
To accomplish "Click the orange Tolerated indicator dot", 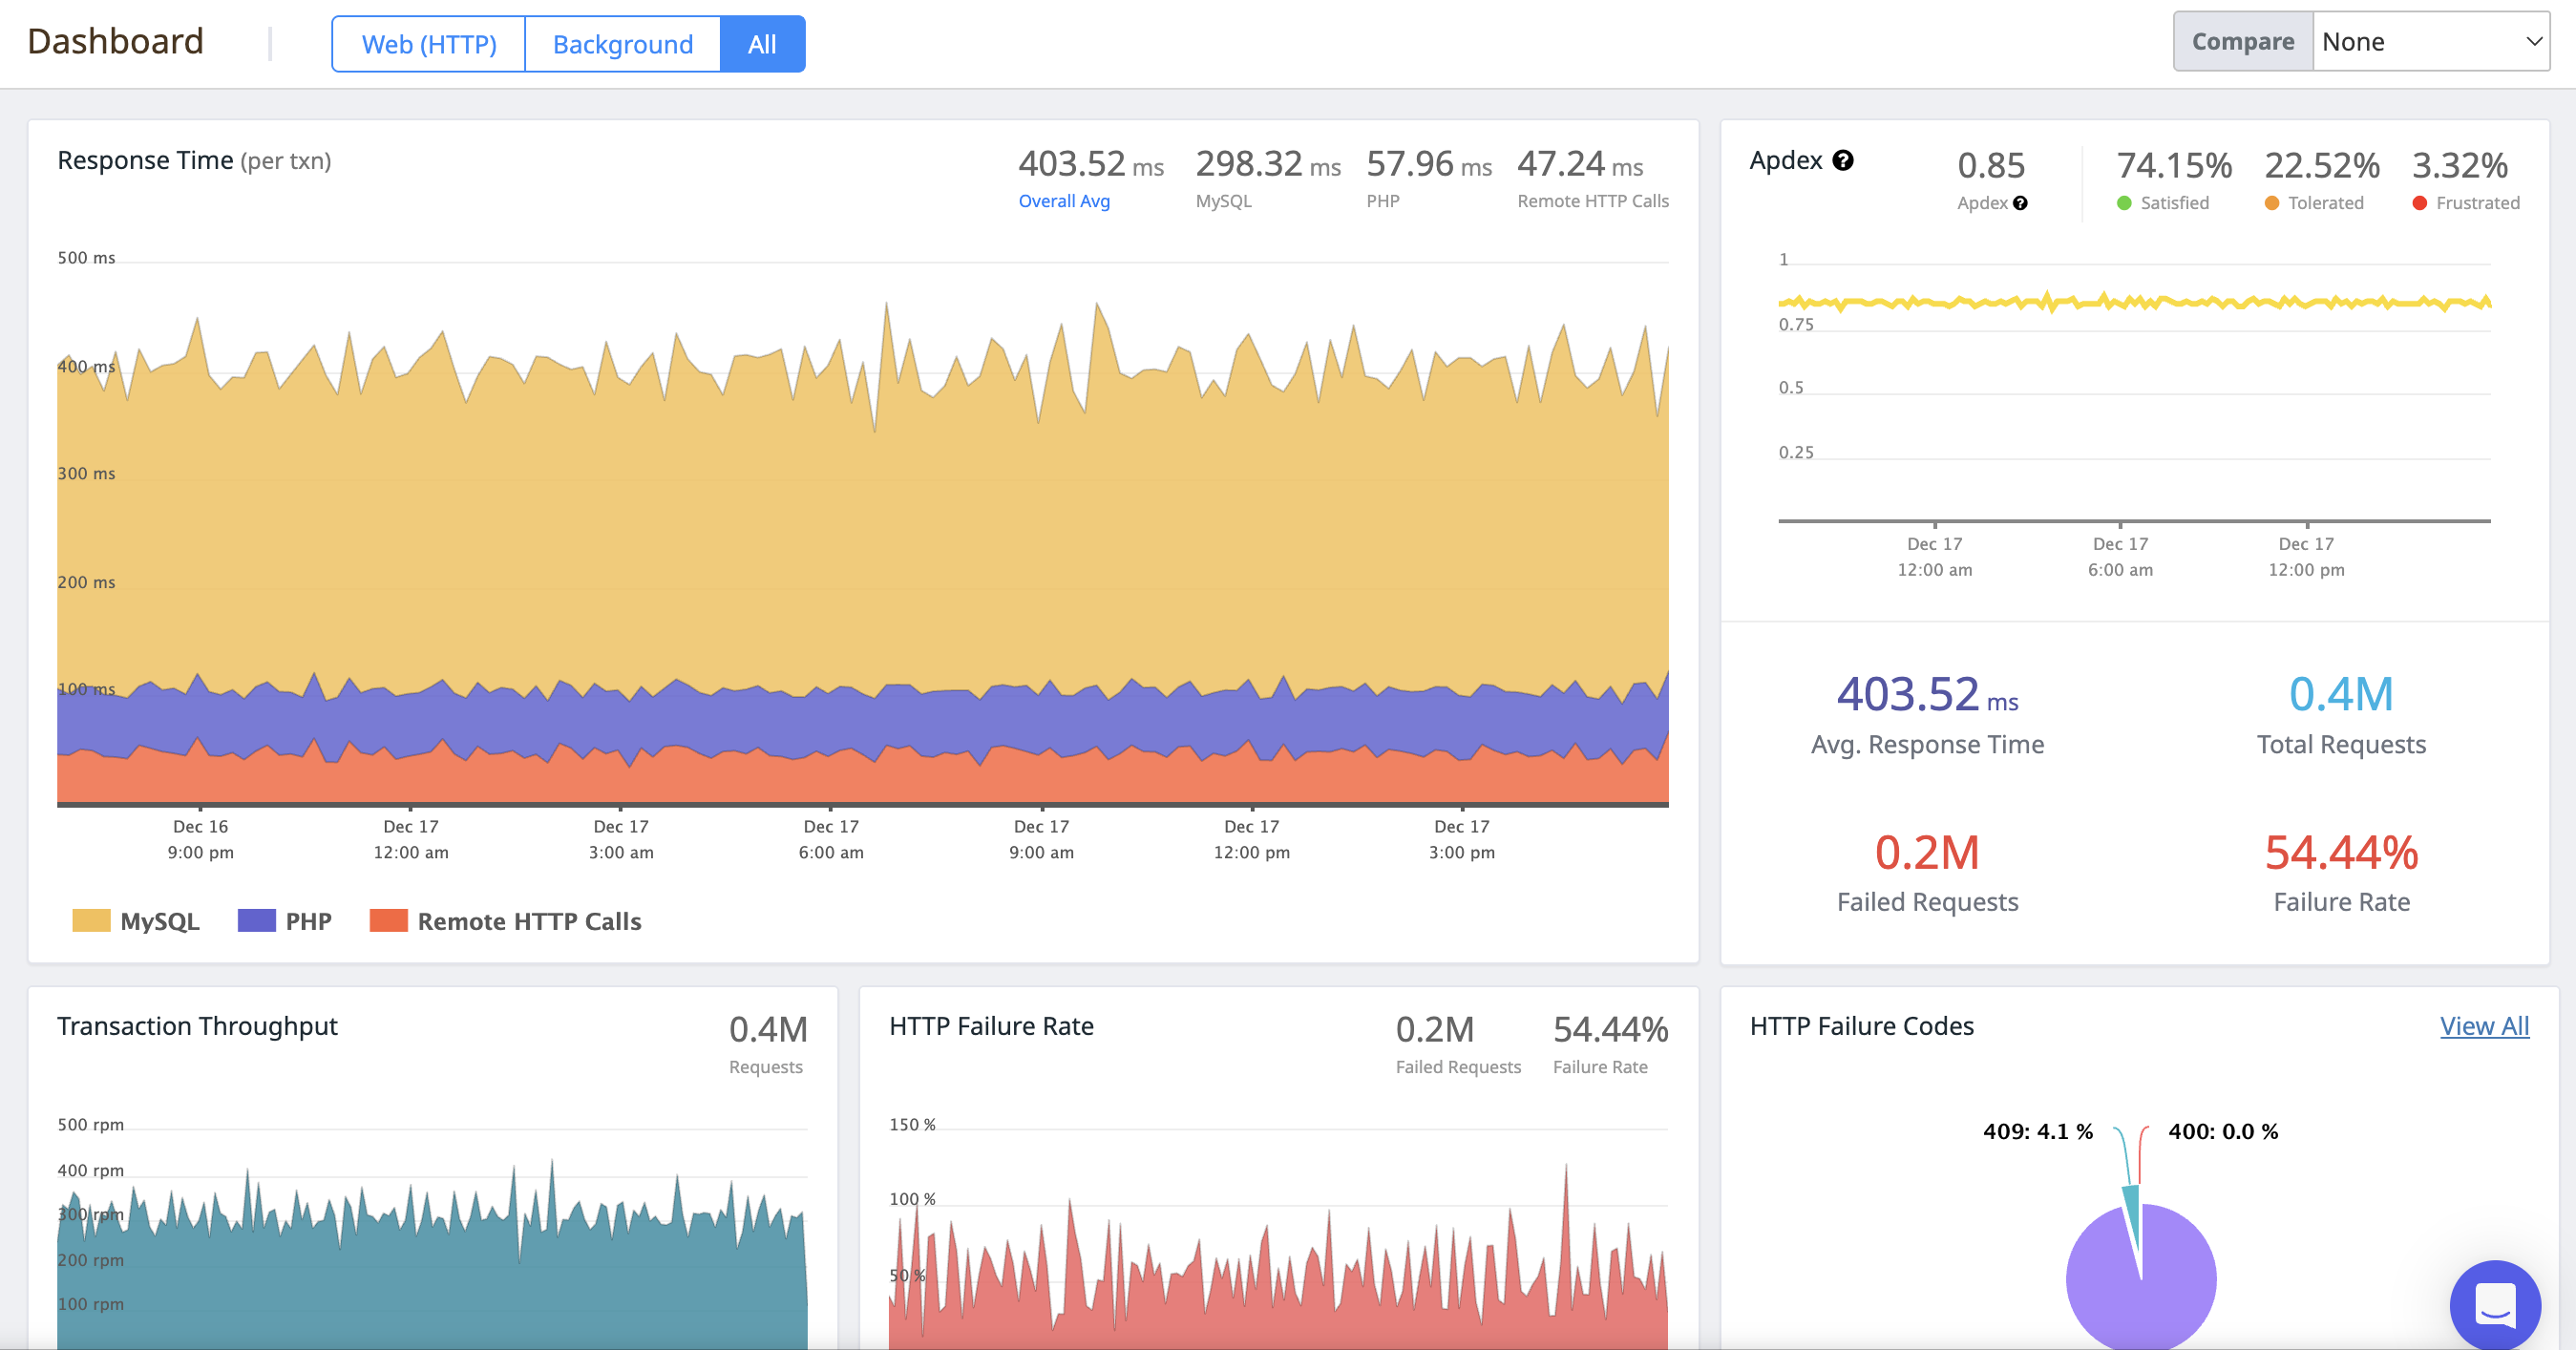I will [2271, 203].
